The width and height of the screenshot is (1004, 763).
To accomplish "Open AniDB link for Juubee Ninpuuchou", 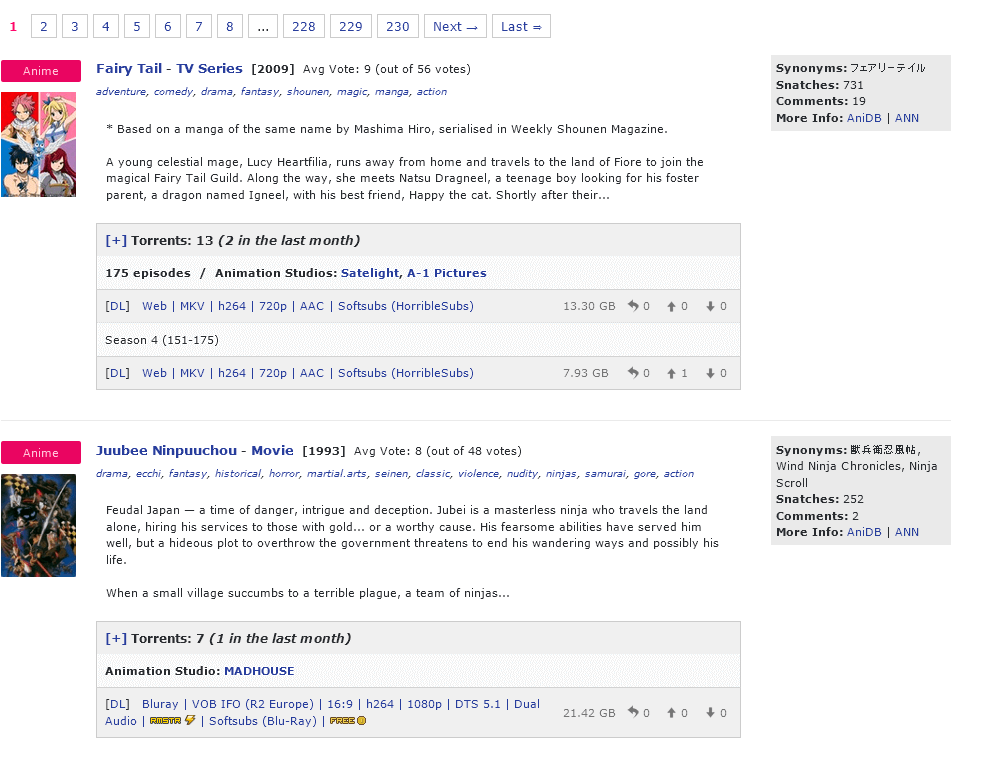I will click(x=864, y=532).
